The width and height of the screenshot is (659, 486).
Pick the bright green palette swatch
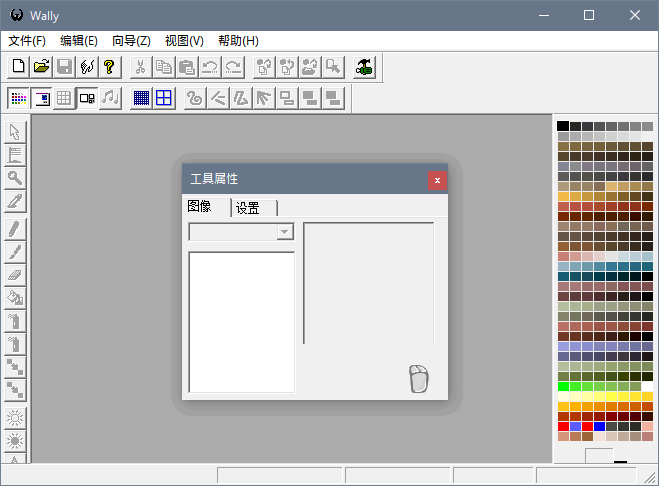coord(563,386)
